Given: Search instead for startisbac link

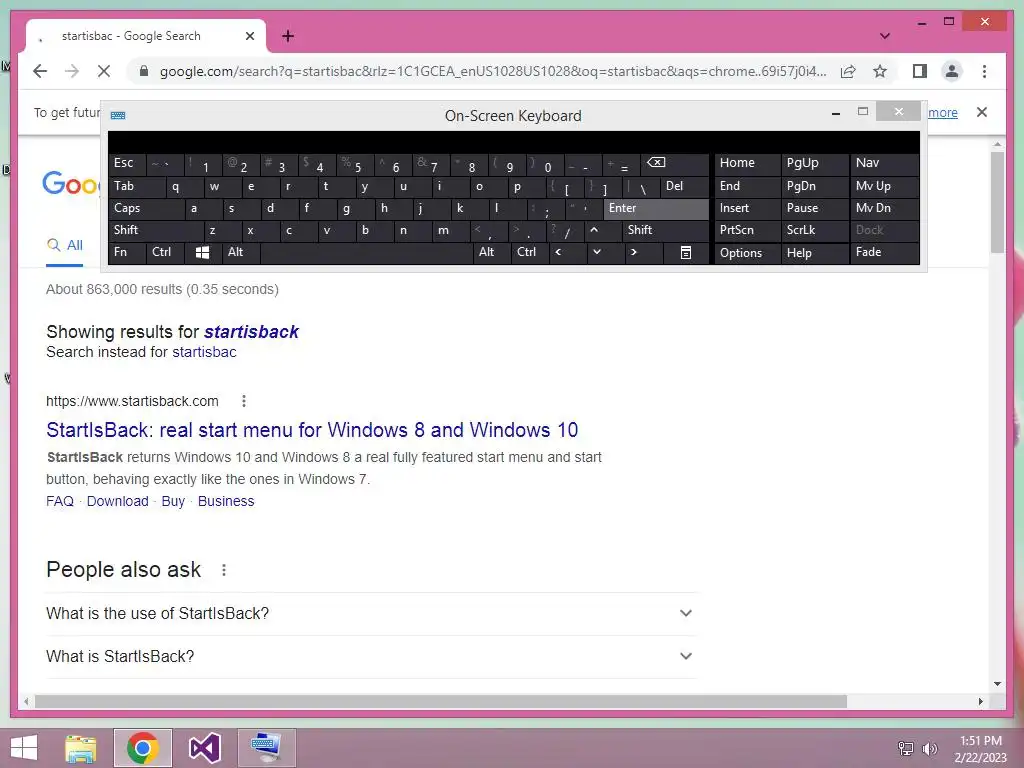Looking at the screenshot, I should pos(204,352).
